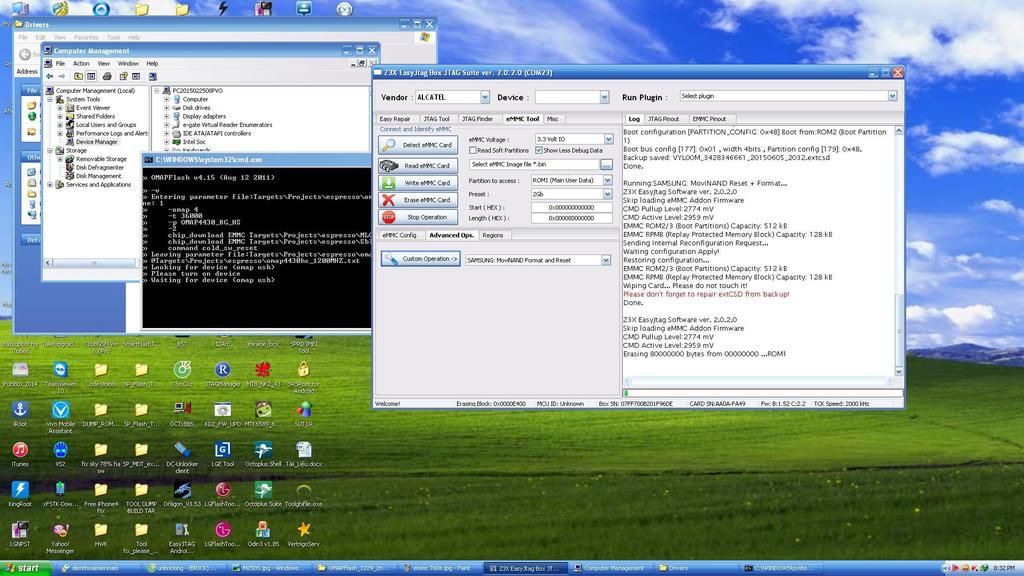The image size is (1024, 576).
Task: Click the Detect eMMC Card button
Action: (418, 145)
